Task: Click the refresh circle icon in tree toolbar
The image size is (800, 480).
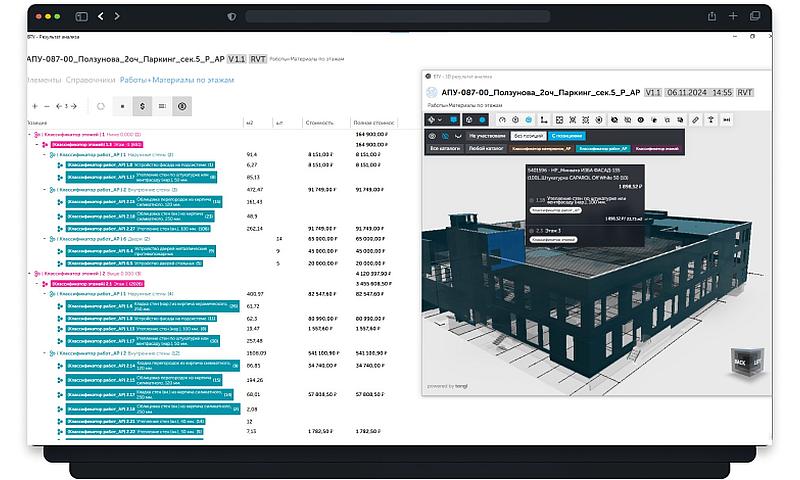Action: pyautogui.click(x=100, y=105)
